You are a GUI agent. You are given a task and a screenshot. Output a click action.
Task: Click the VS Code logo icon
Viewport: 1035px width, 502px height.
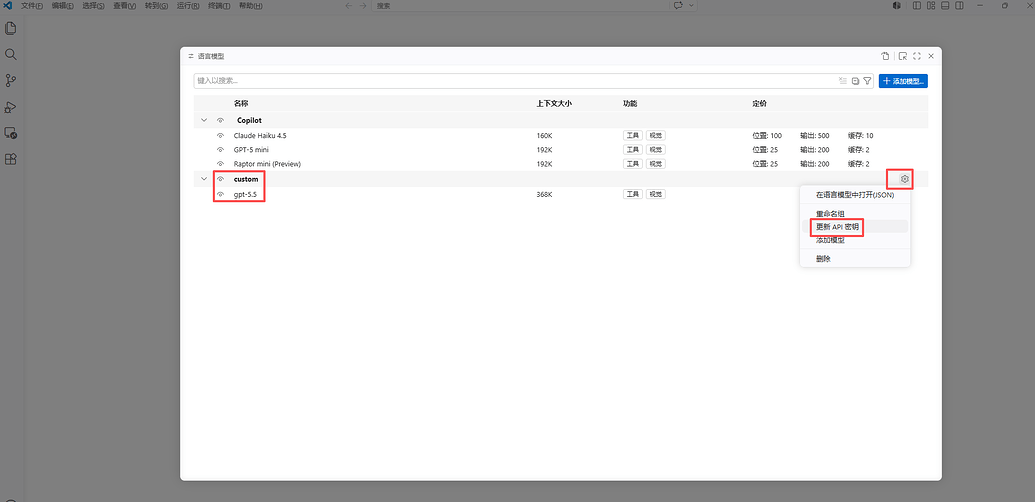pos(8,5)
